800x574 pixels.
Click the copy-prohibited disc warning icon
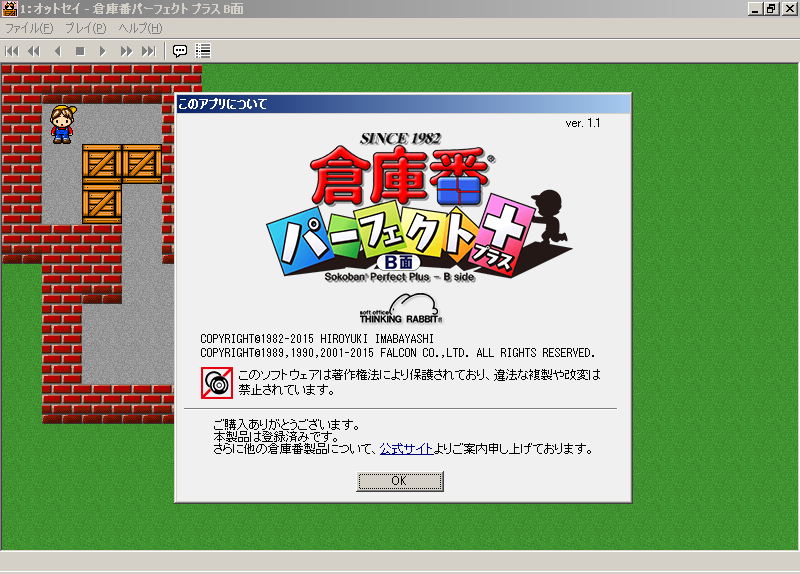coord(216,381)
